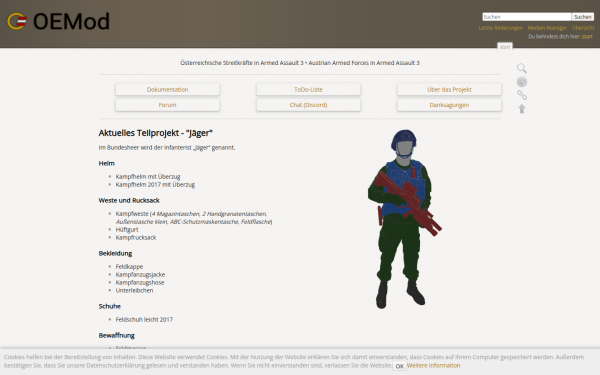Viewport: 600px width, 375px height.
Task: Open the Chat (Discord) button
Action: click(x=308, y=105)
